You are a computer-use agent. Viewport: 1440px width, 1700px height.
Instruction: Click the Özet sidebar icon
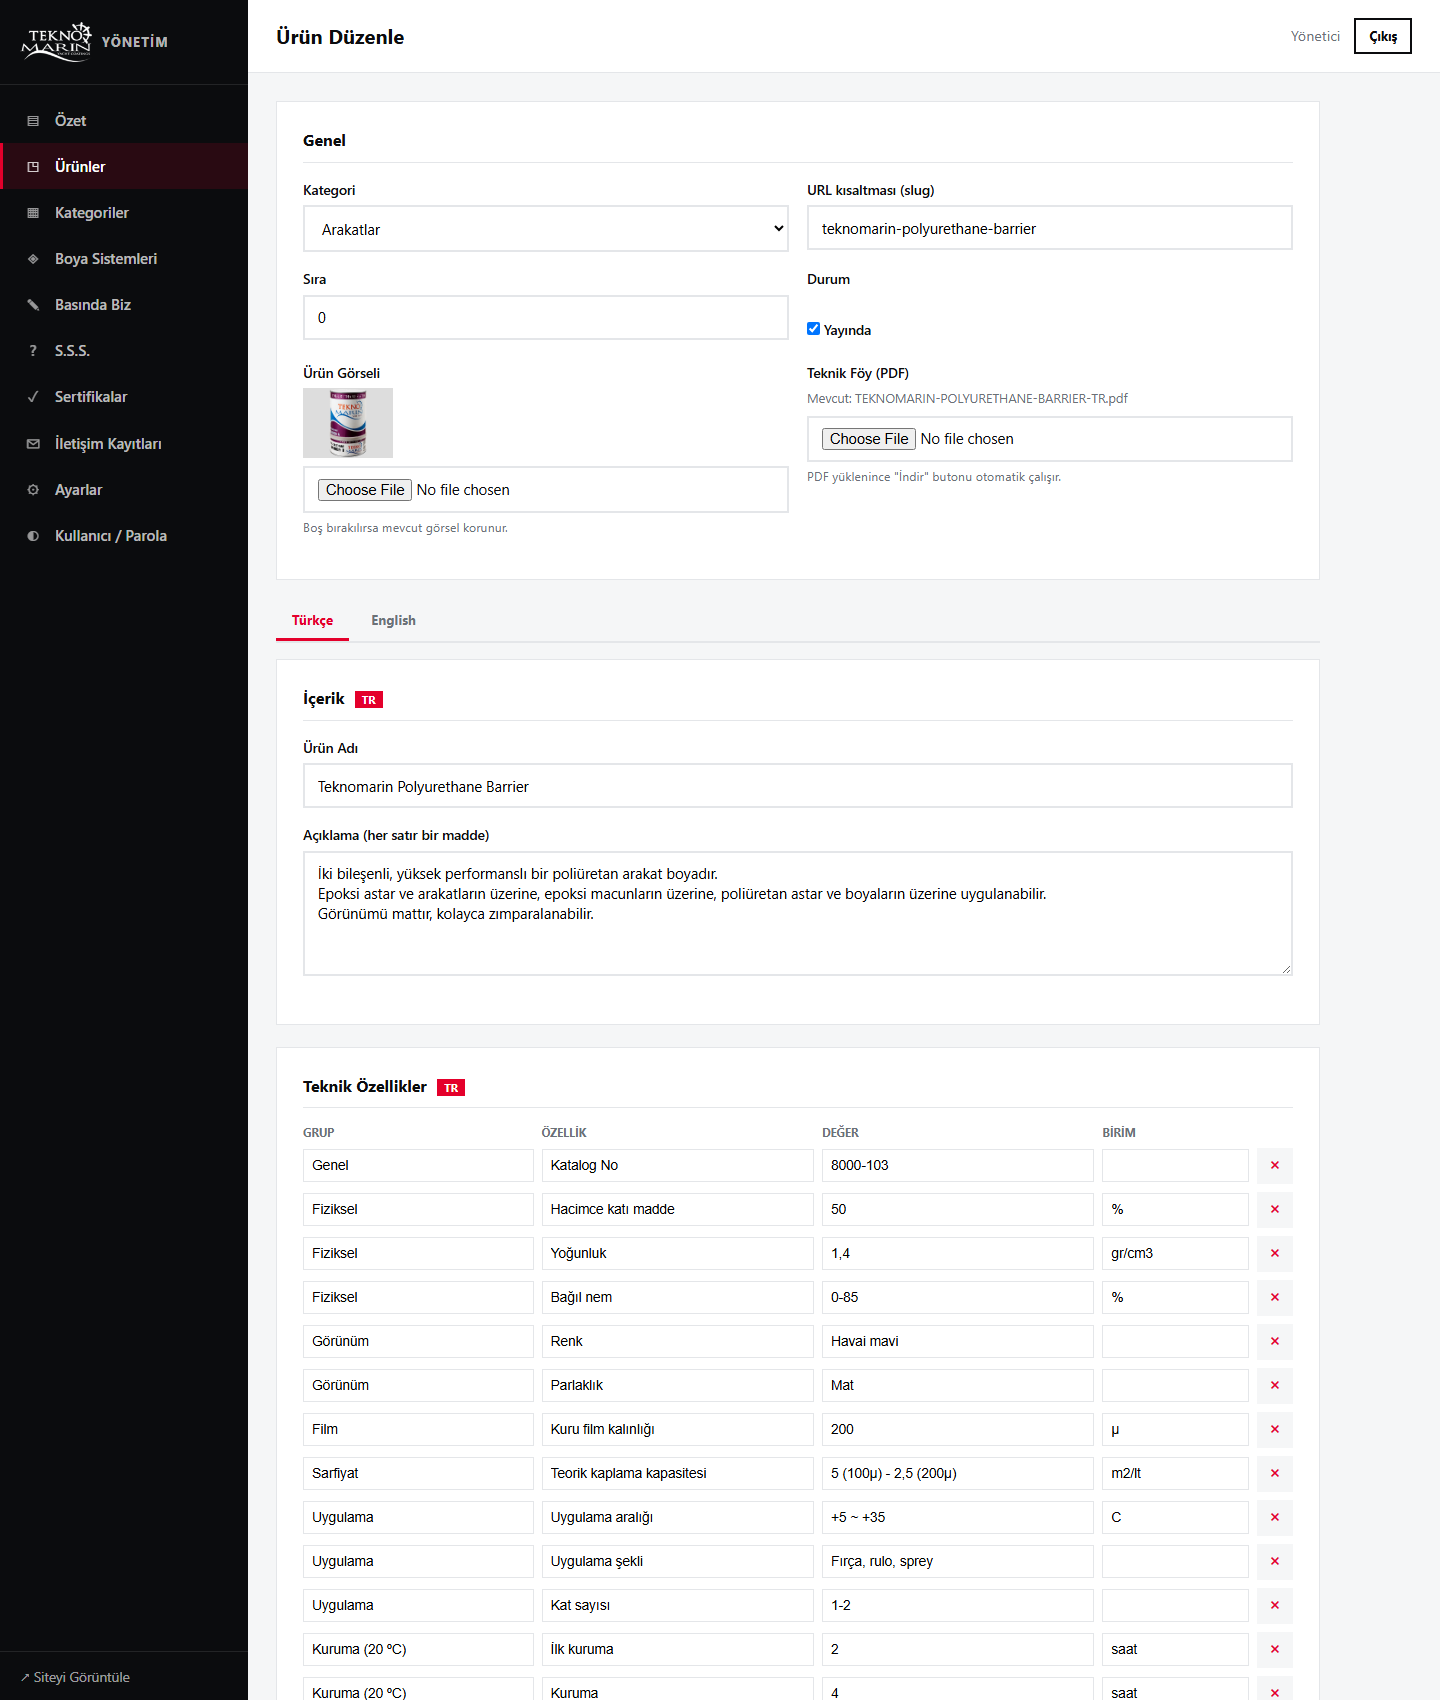33,121
